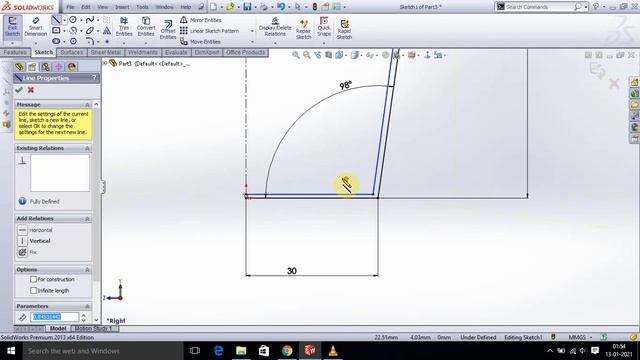Open File Explorer from the taskbar
The height and width of the screenshot is (360, 640).
coord(241,351)
